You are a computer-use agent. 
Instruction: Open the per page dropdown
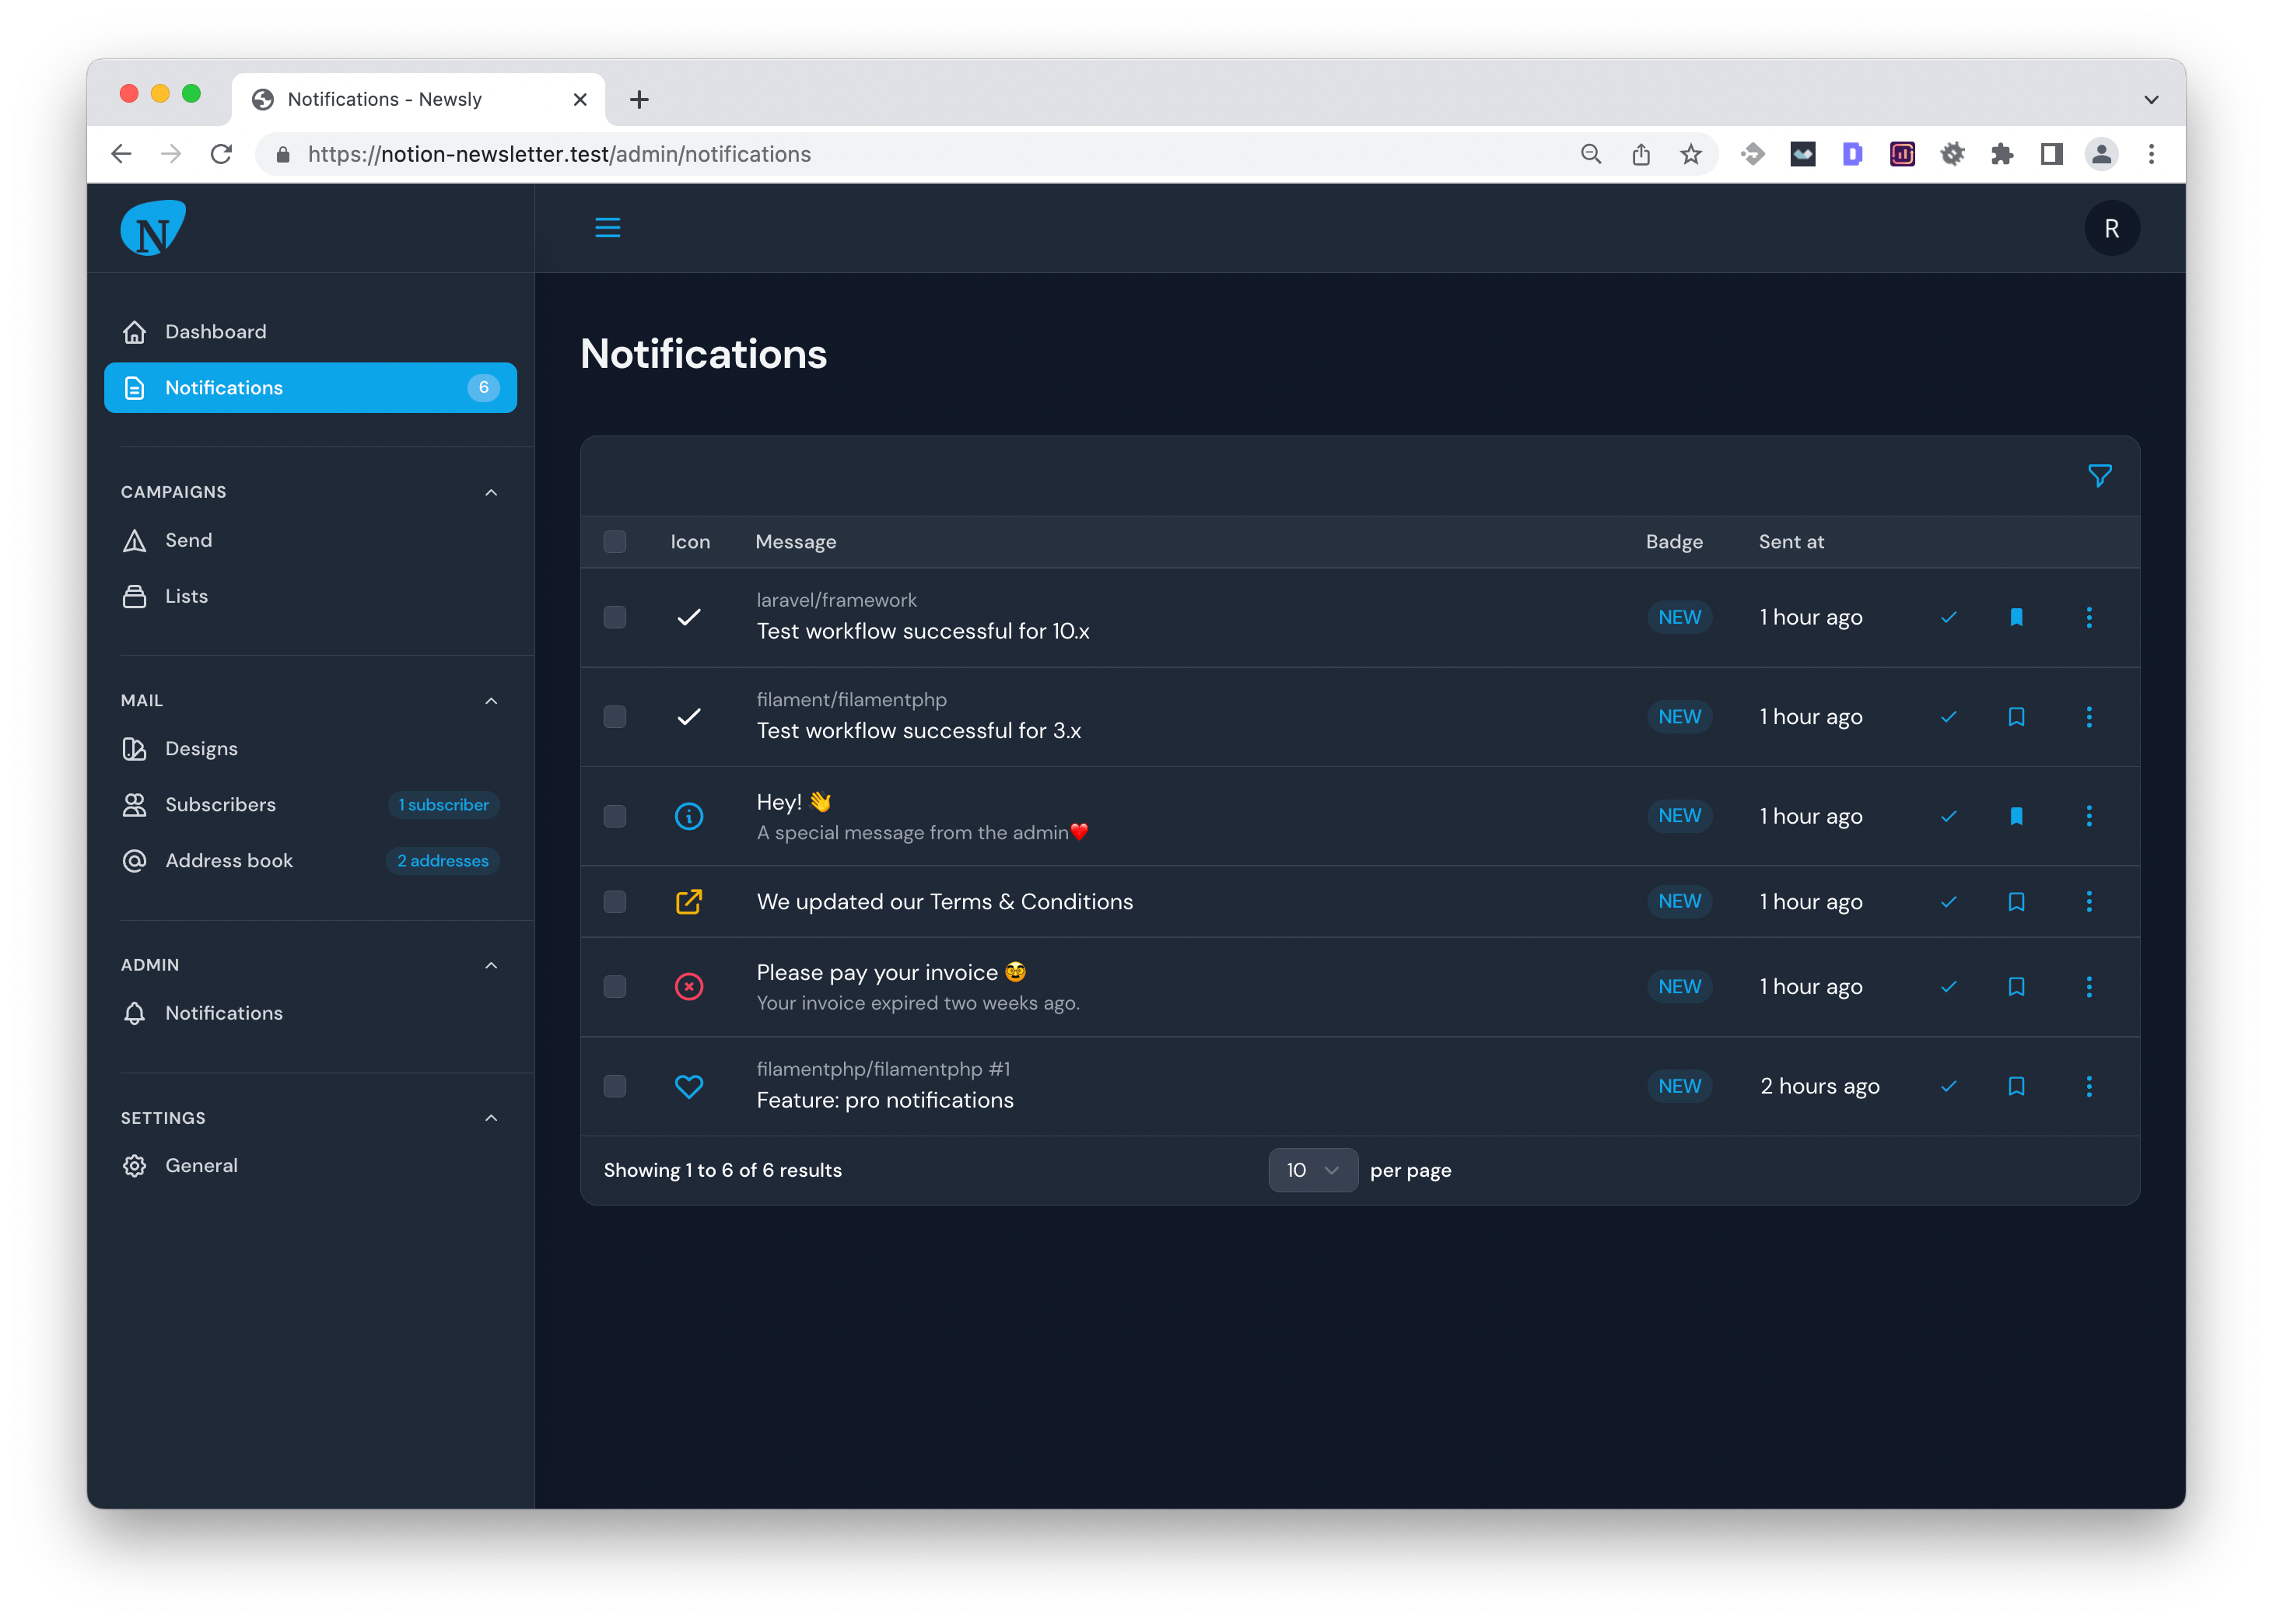1312,1169
